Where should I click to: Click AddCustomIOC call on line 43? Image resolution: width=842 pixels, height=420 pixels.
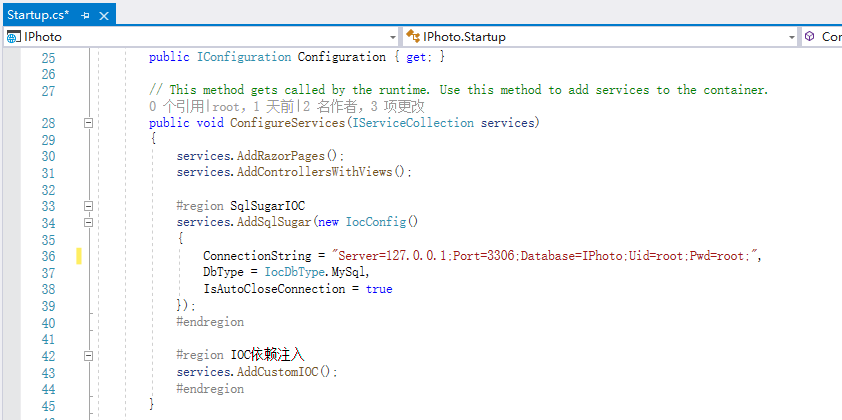(278, 372)
